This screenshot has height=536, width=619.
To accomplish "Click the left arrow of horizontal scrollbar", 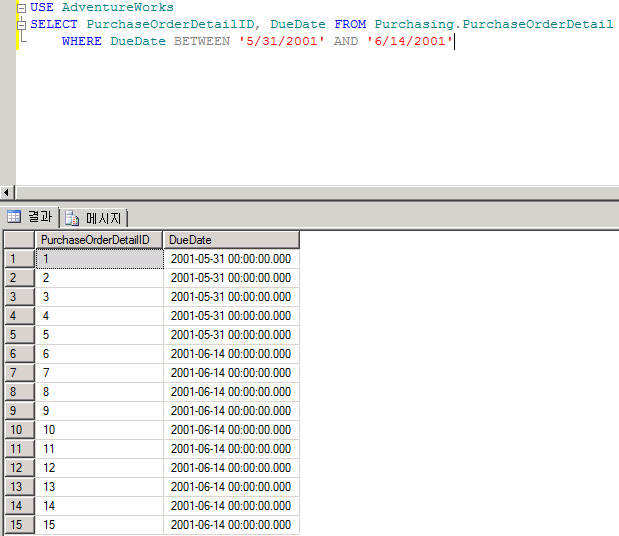I will 6,192.
